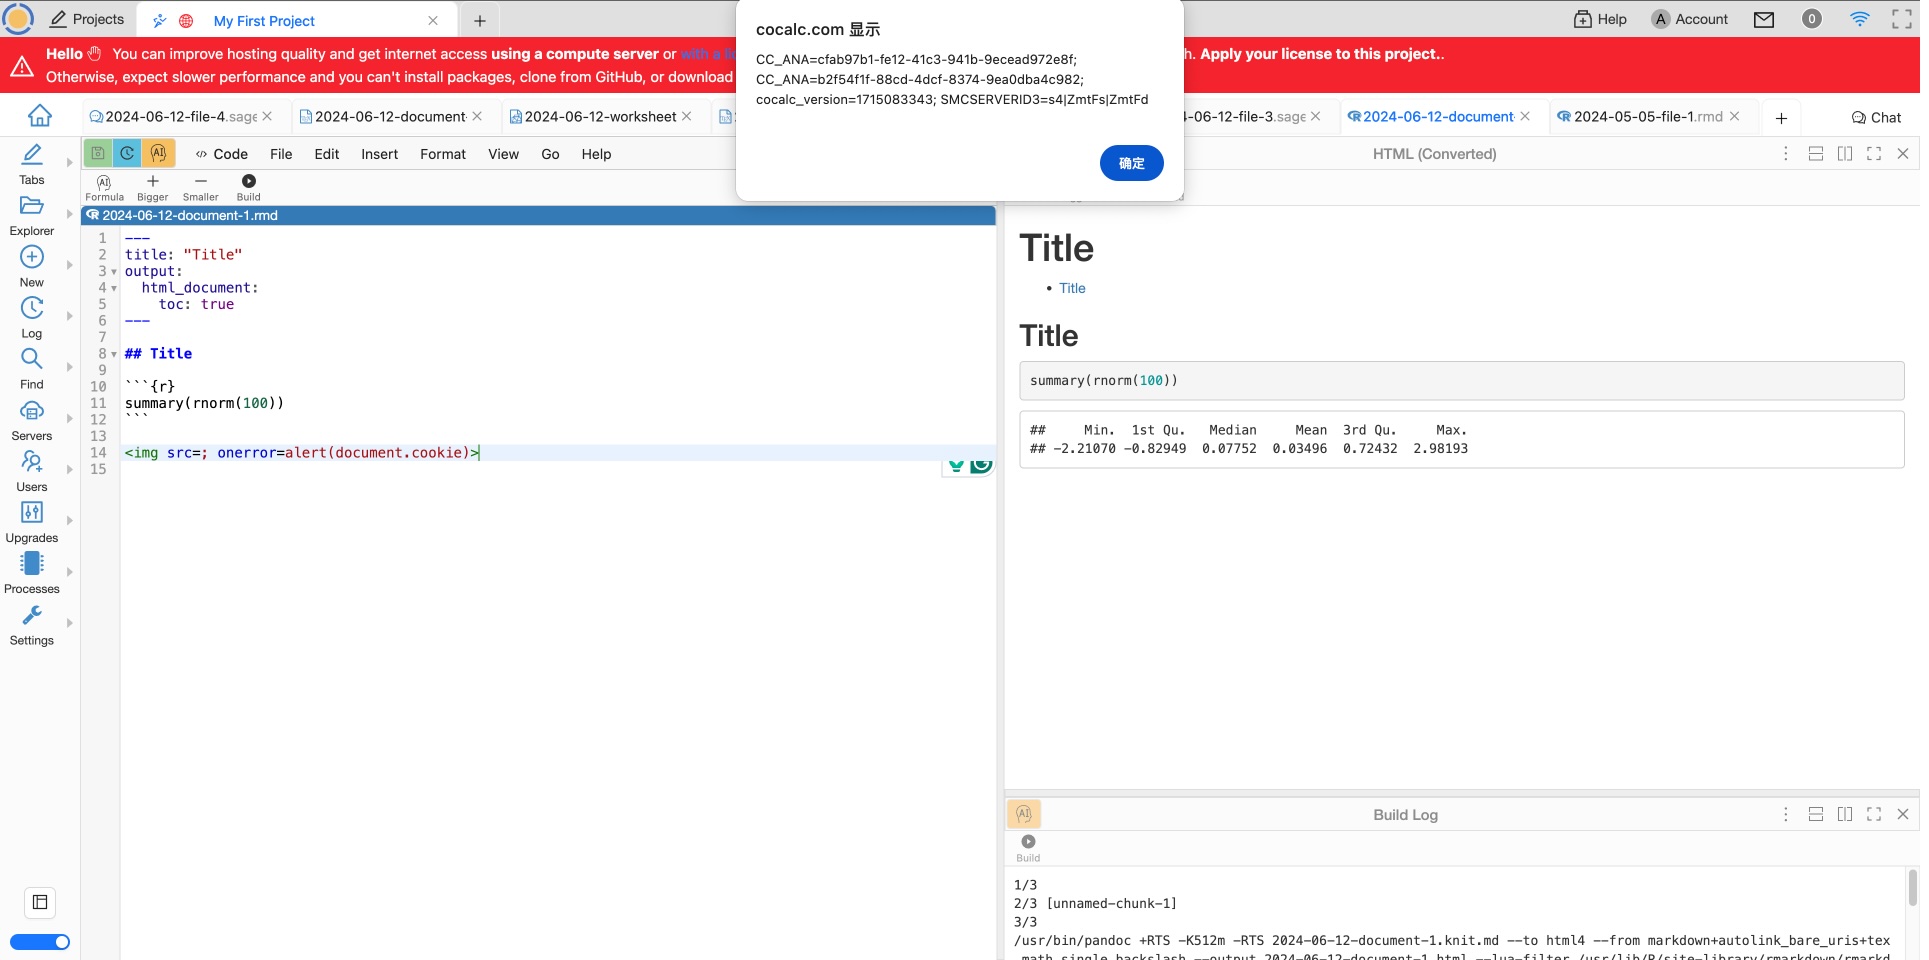Toggle the blue switch at sidebar bottom
The height and width of the screenshot is (960, 1929).
[40, 942]
